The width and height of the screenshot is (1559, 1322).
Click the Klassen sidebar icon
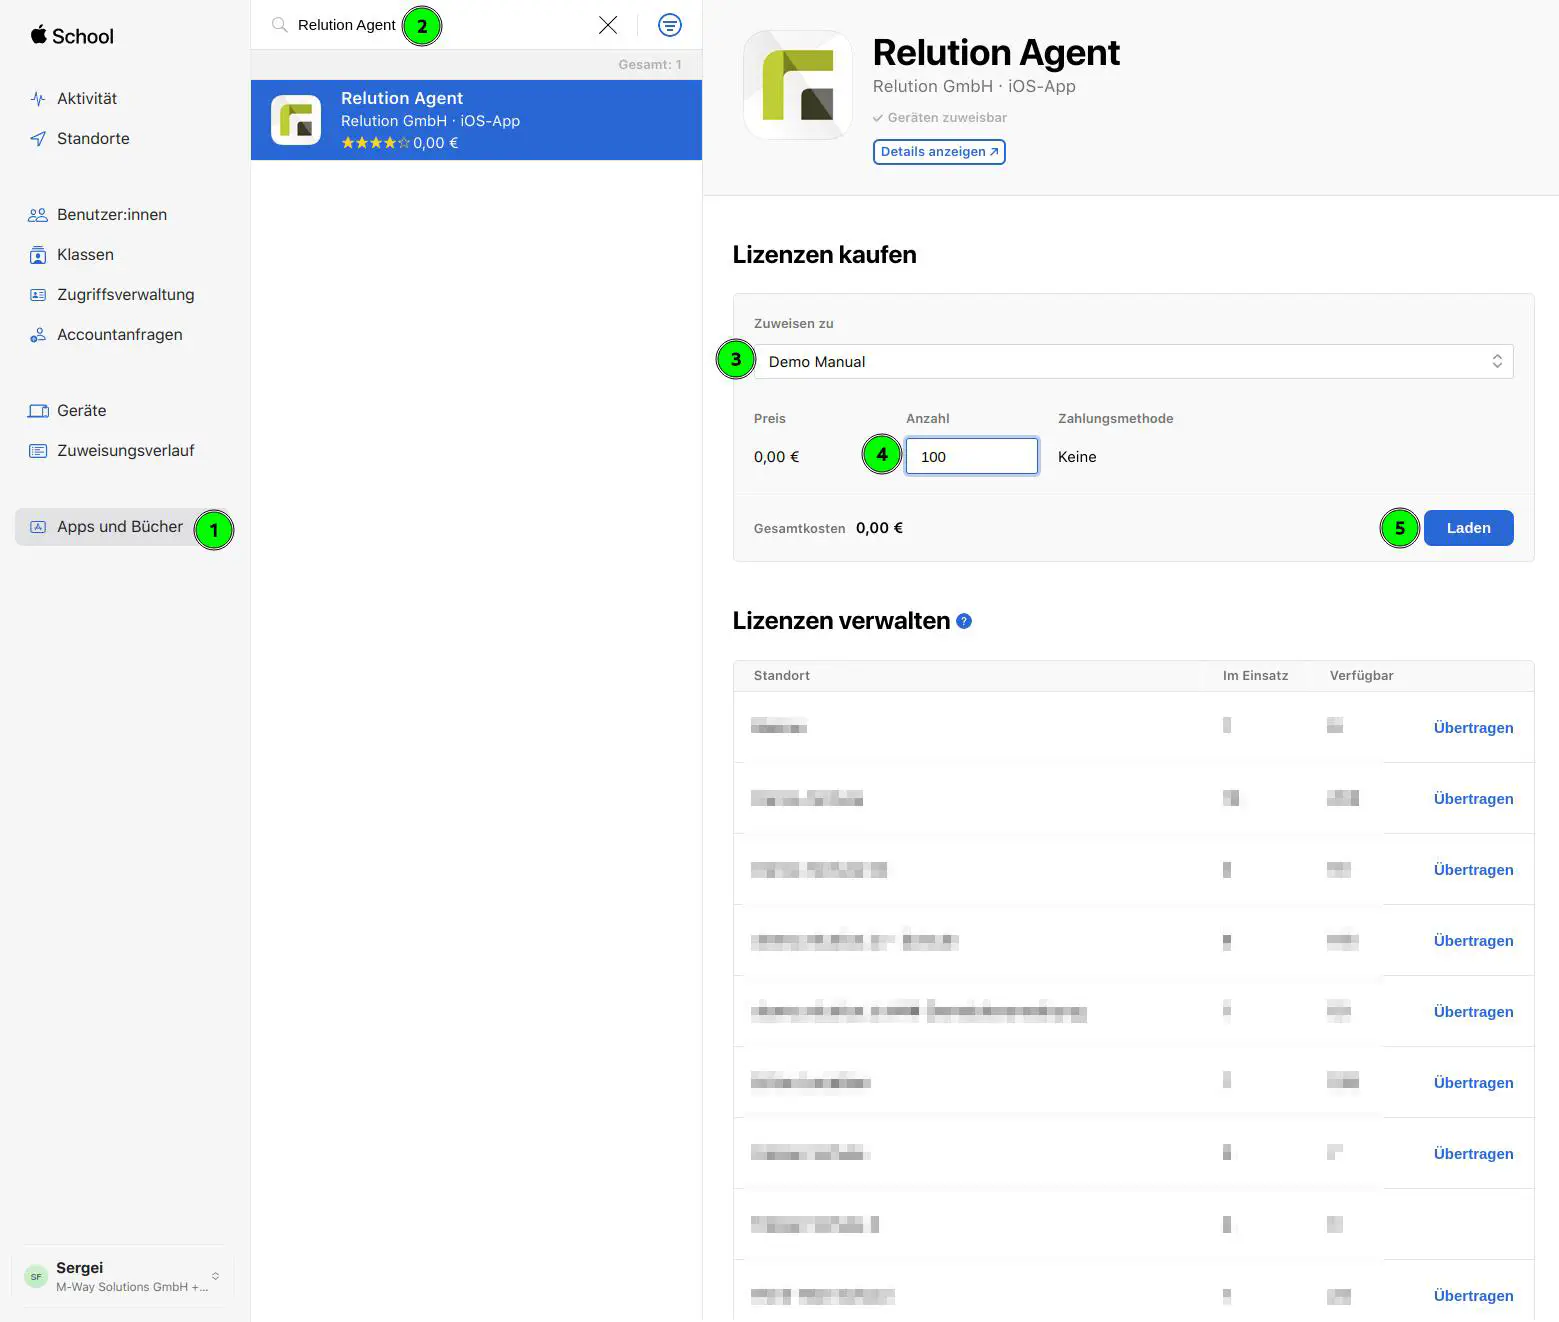click(x=38, y=255)
